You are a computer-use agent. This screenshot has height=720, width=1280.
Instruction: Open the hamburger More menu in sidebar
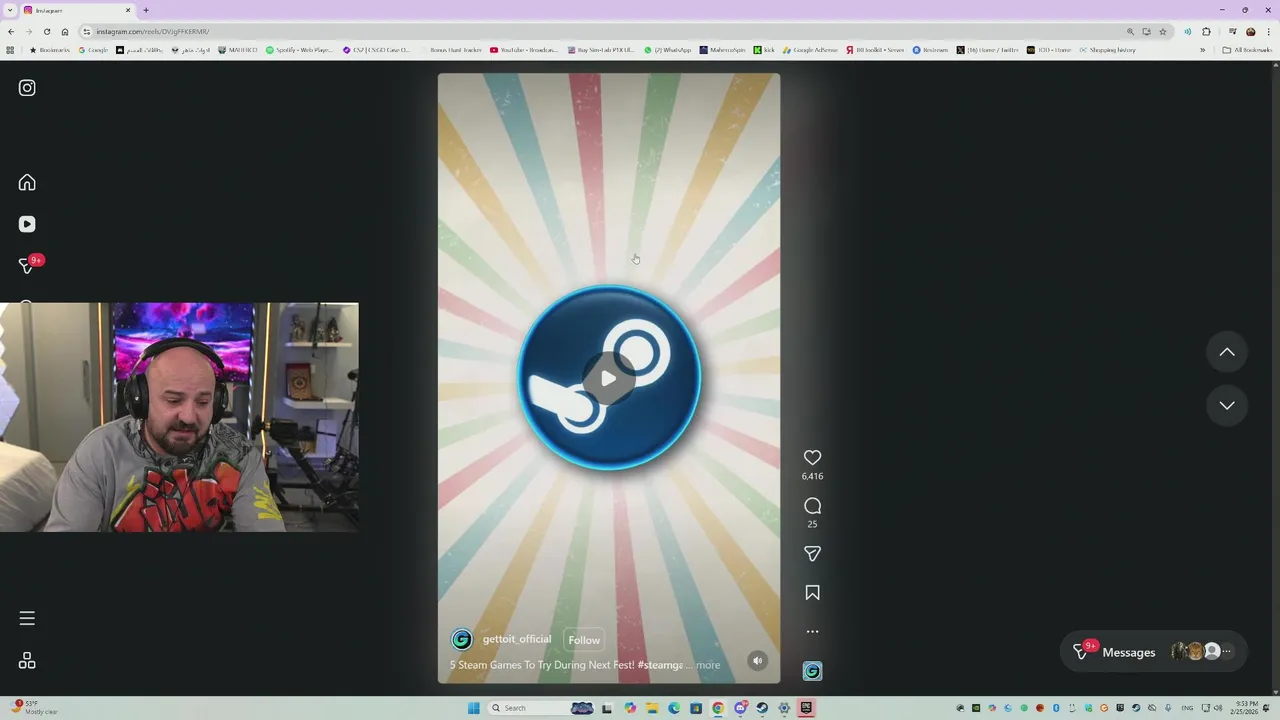click(x=27, y=618)
